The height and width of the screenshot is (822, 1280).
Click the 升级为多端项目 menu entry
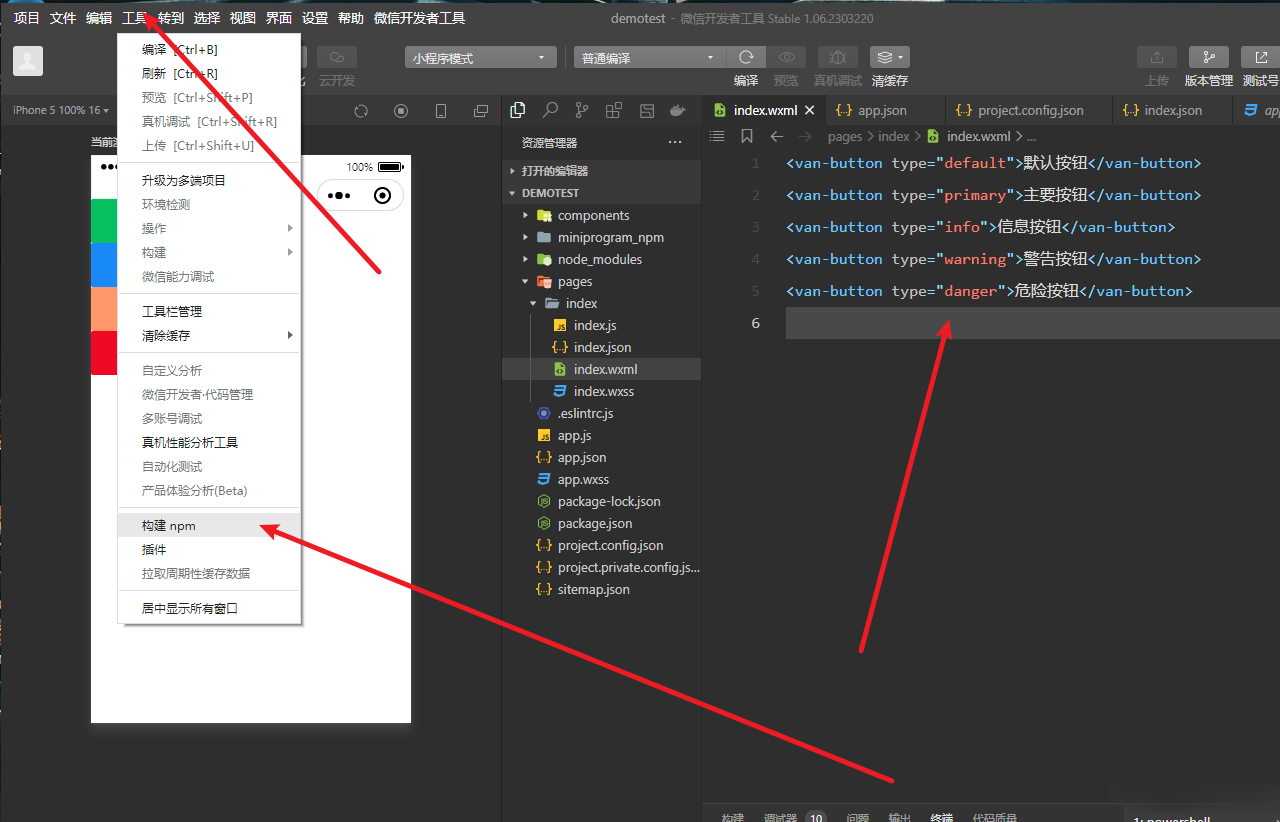coord(184,180)
